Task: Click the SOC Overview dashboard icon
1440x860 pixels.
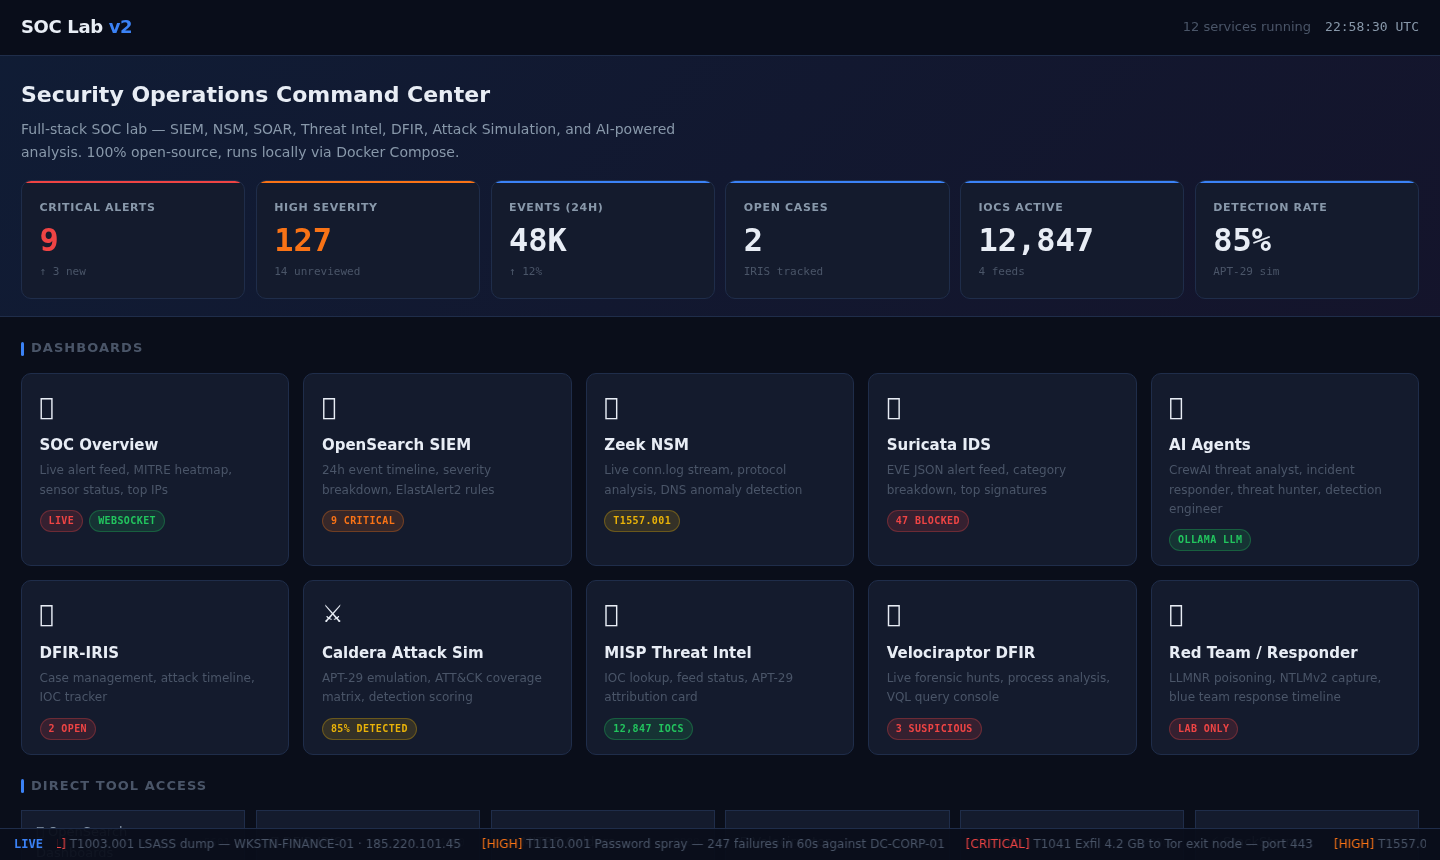Action: [x=46, y=408]
